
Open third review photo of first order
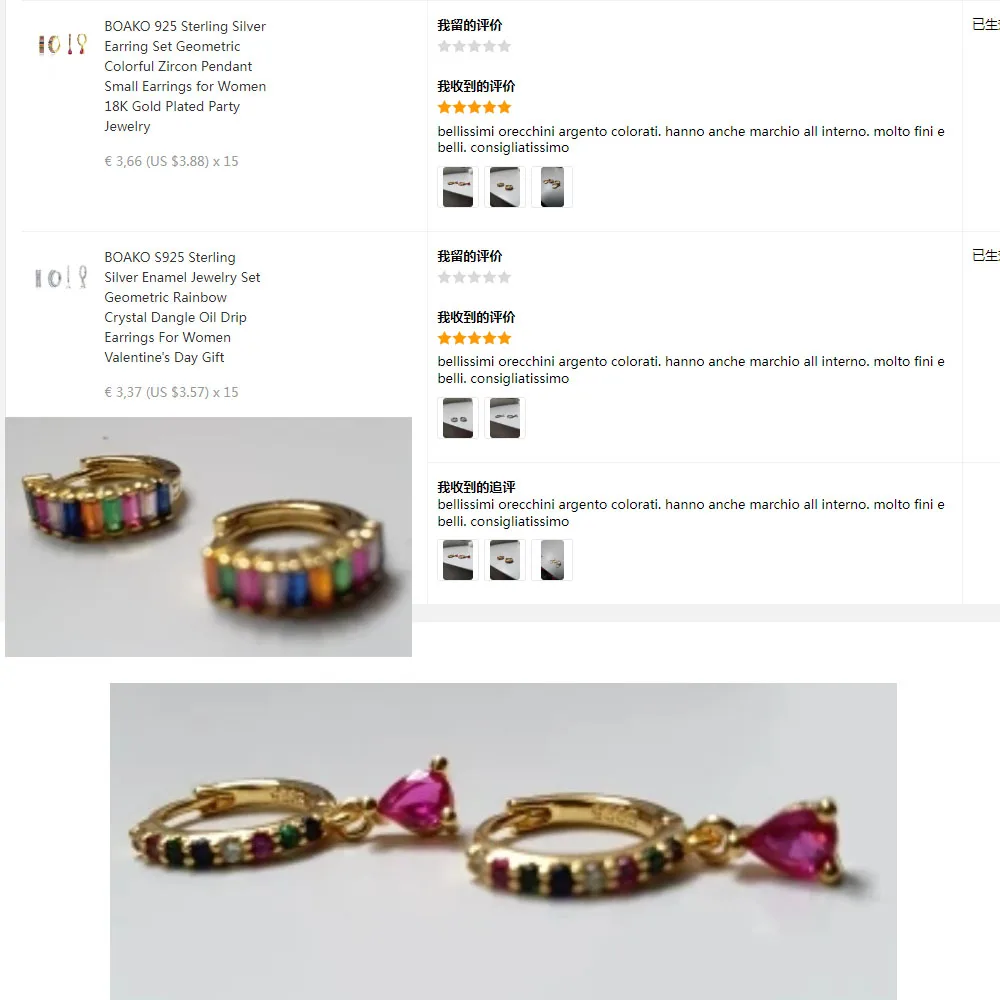coord(552,187)
